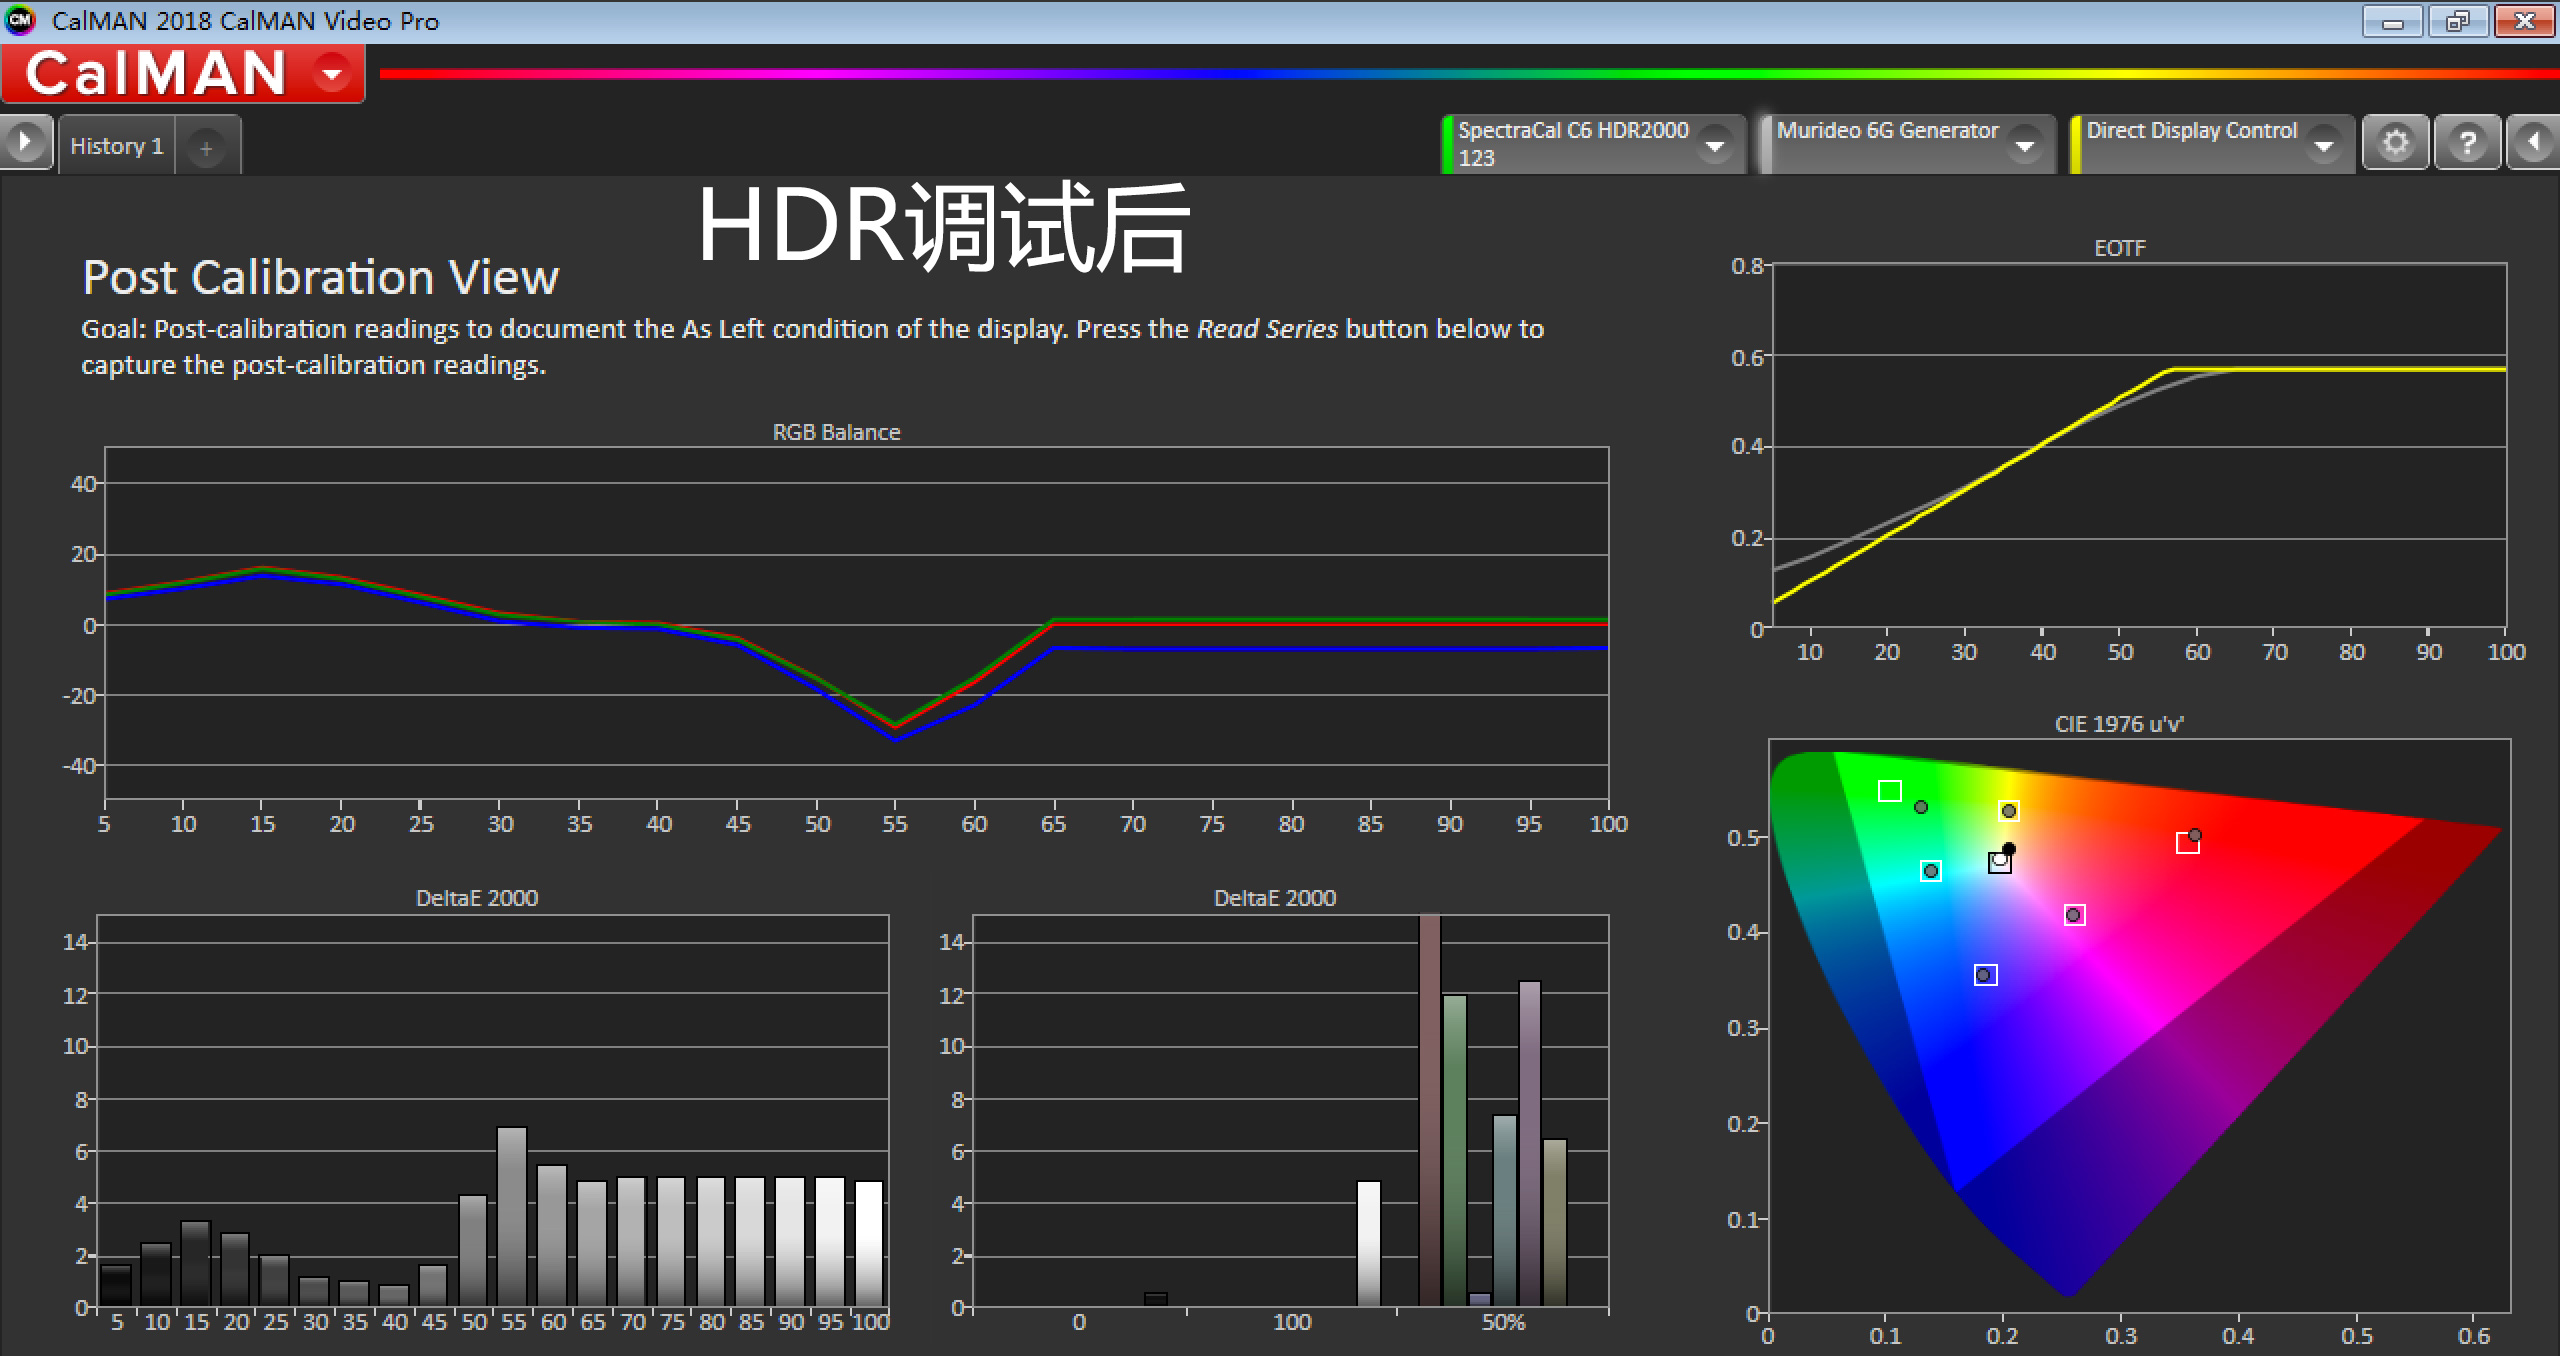Screen dimensions: 2560x1356
Task: Select the Direct Display Control tab
Action: tap(2211, 144)
